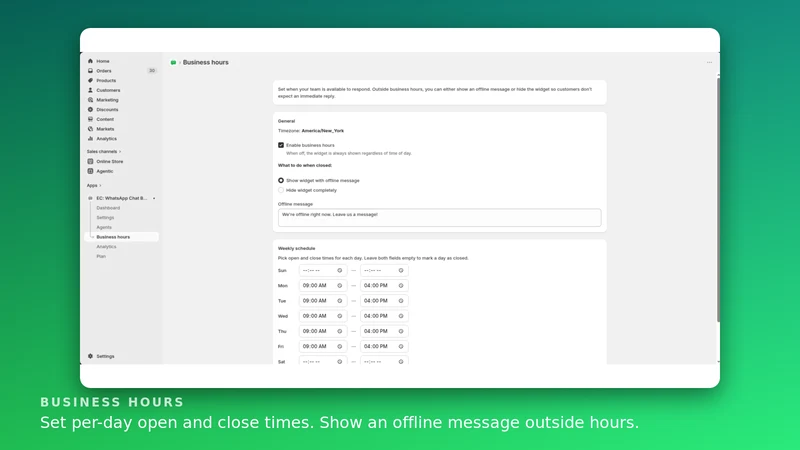Open the app Settings submenu item
The height and width of the screenshot is (450, 800).
click(x=105, y=218)
